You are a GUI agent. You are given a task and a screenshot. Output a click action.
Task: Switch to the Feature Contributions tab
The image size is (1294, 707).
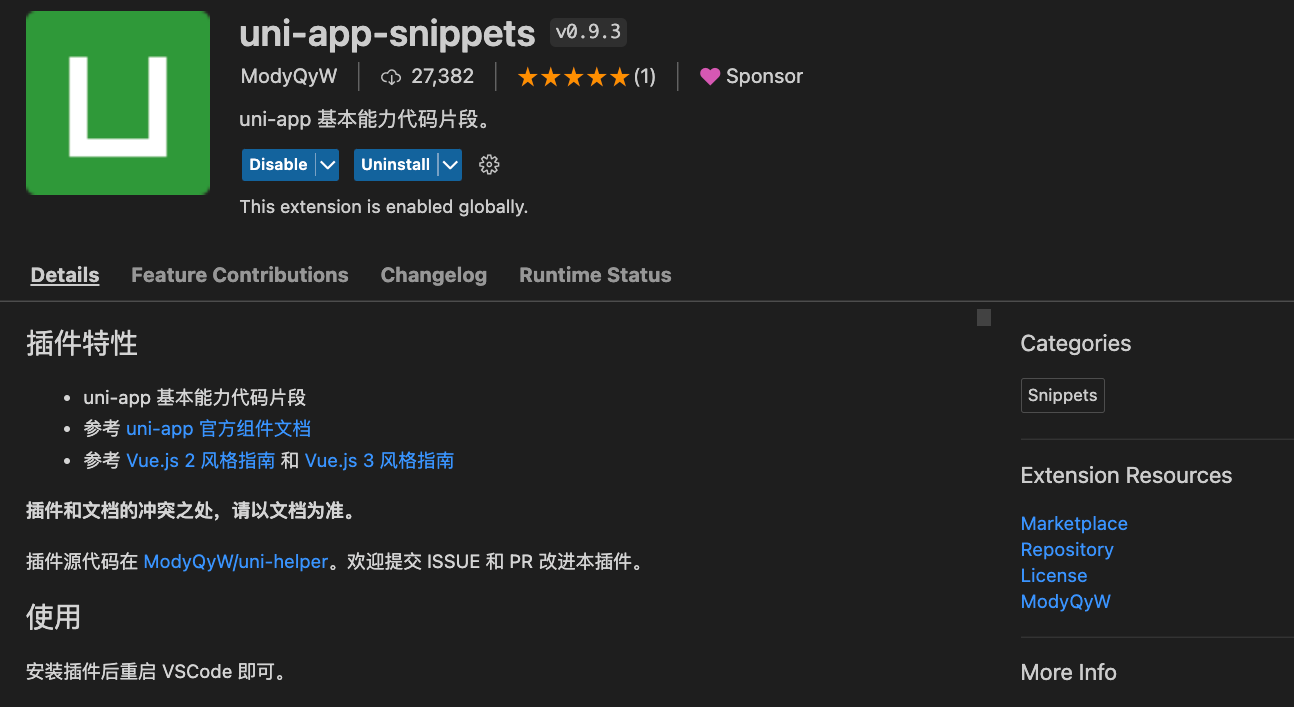(240, 275)
